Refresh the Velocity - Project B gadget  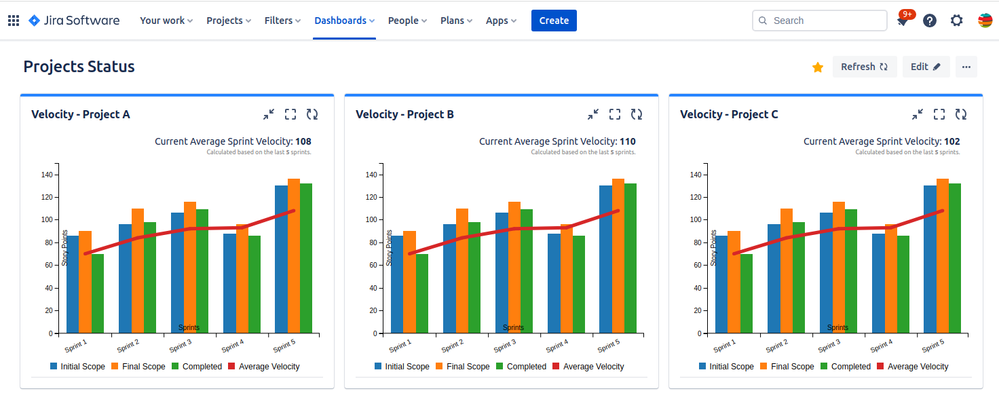coord(636,114)
